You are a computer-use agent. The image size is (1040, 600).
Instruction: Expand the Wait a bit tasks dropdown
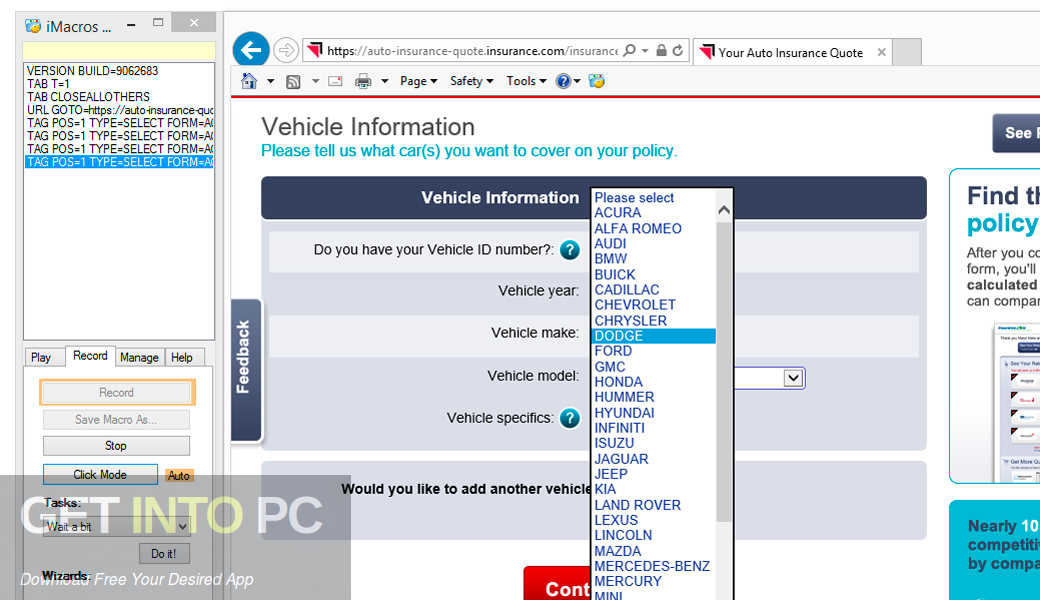point(182,527)
